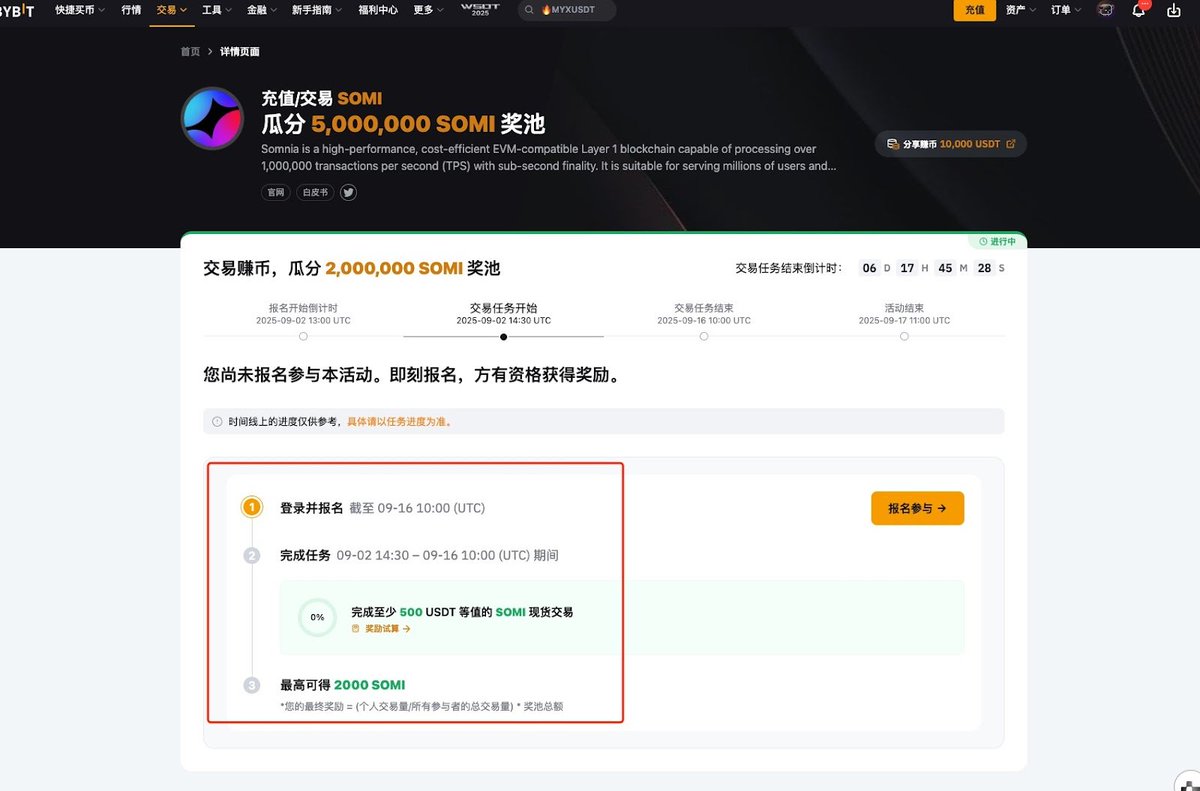This screenshot has height=791, width=1200.
Task: Click the 完成任务 step title
Action: [305, 555]
